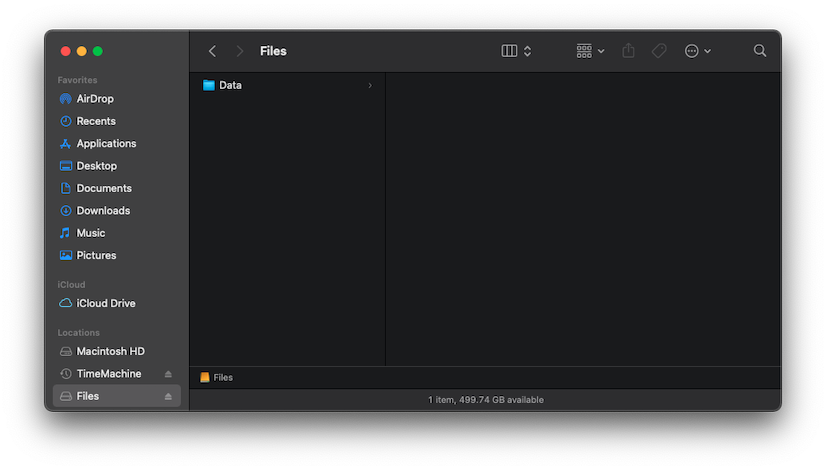
Task: Click the forward navigation chevron
Action: coord(240,51)
